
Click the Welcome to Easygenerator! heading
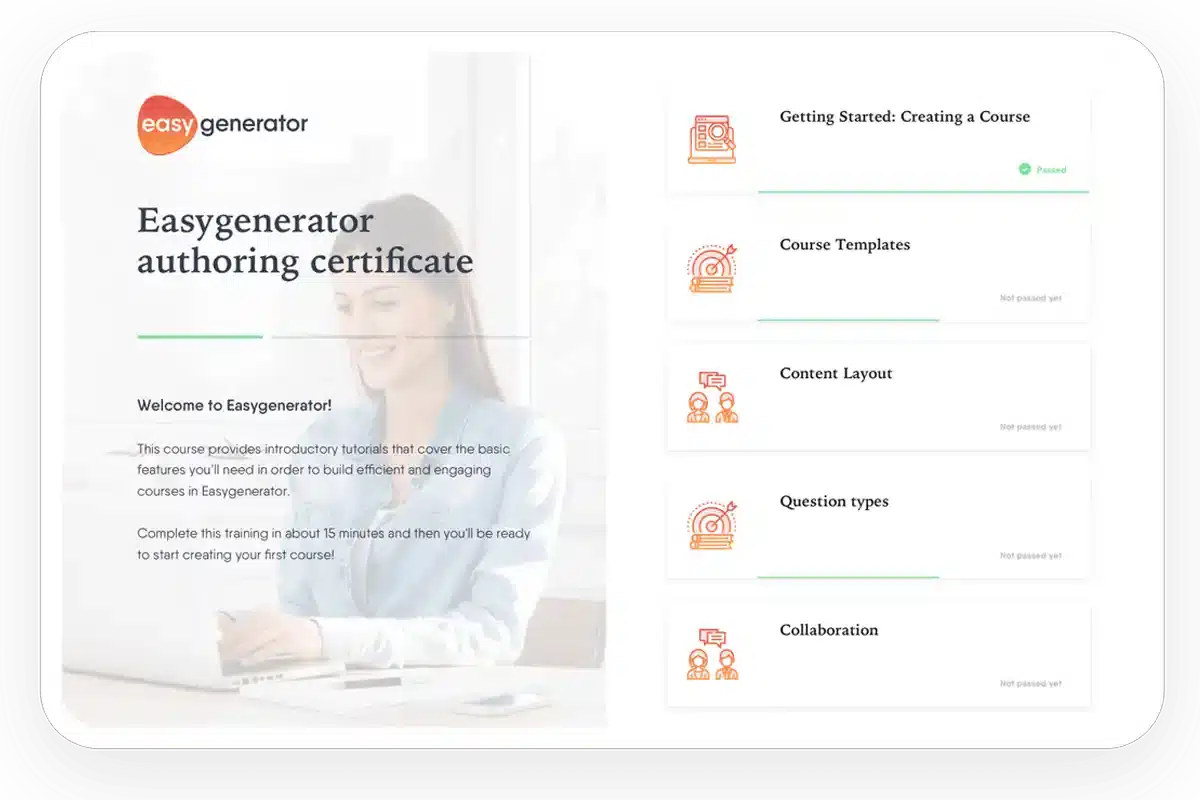tap(234, 406)
